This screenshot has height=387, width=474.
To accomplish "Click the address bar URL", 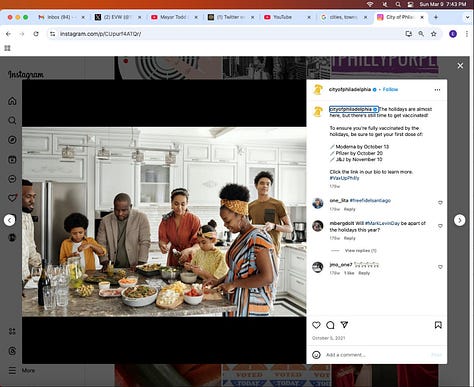I will coord(100,34).
